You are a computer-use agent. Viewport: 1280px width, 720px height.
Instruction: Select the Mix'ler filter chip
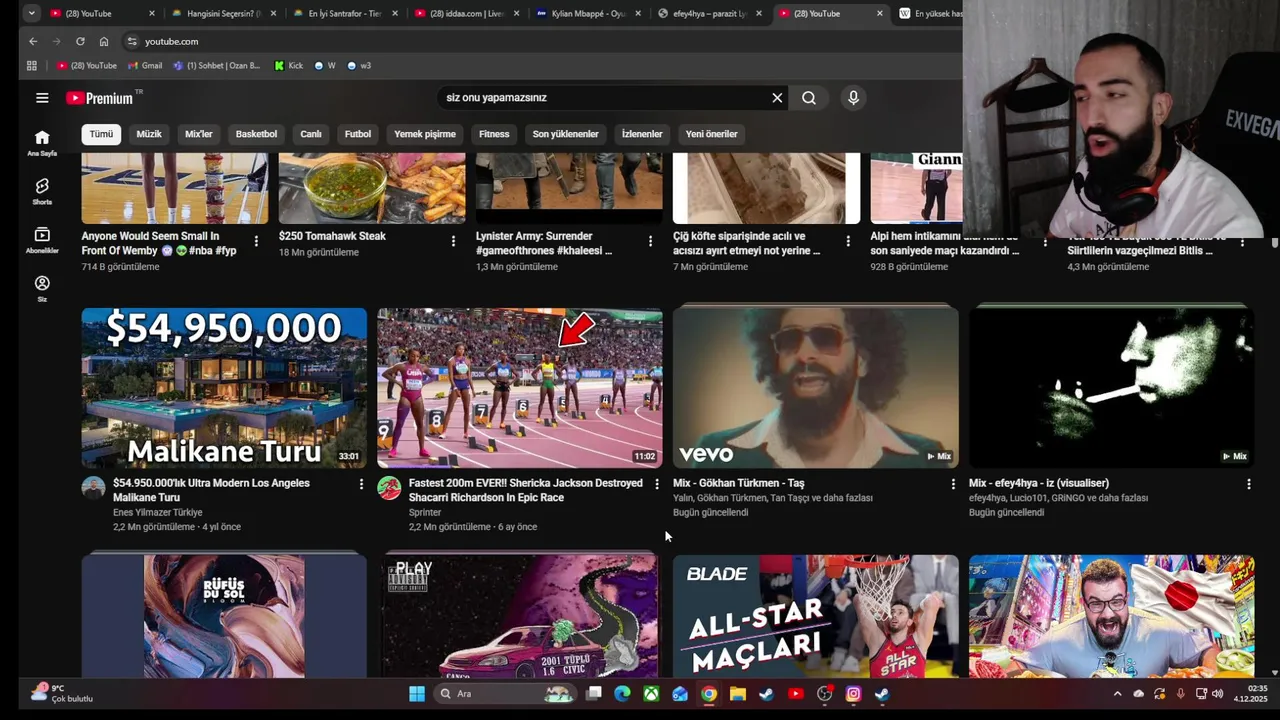coord(199,134)
